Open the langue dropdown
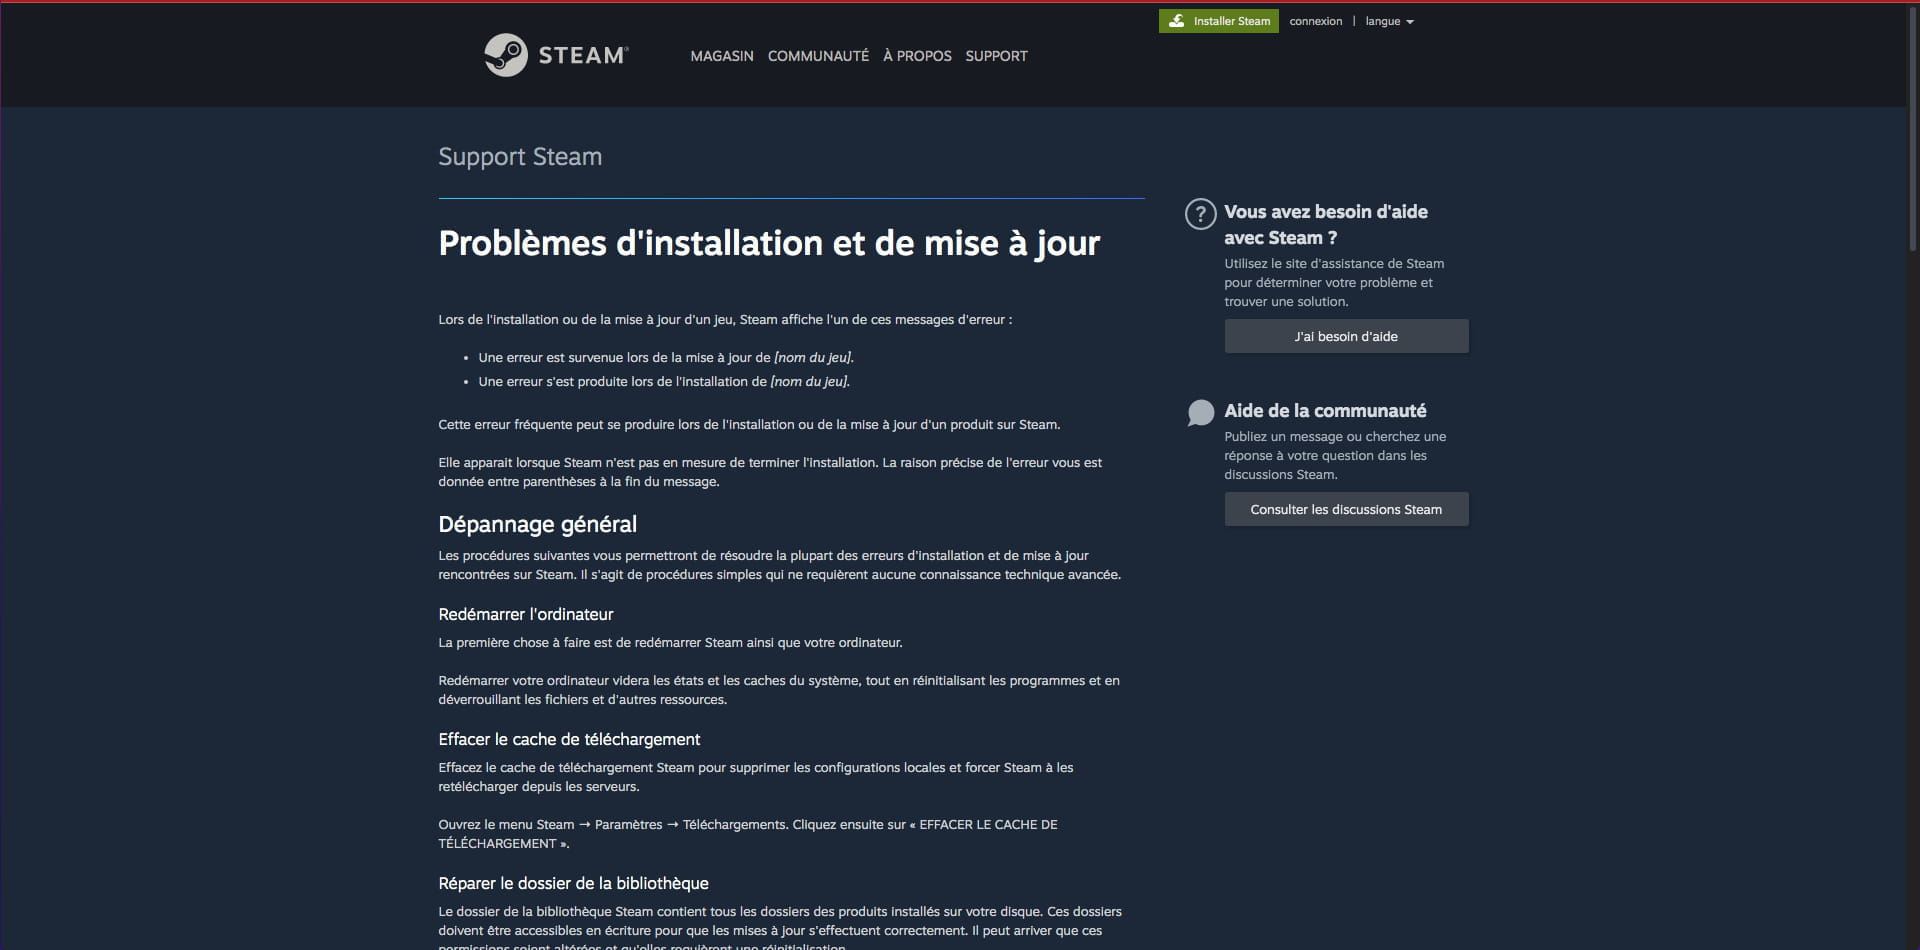 point(1389,21)
